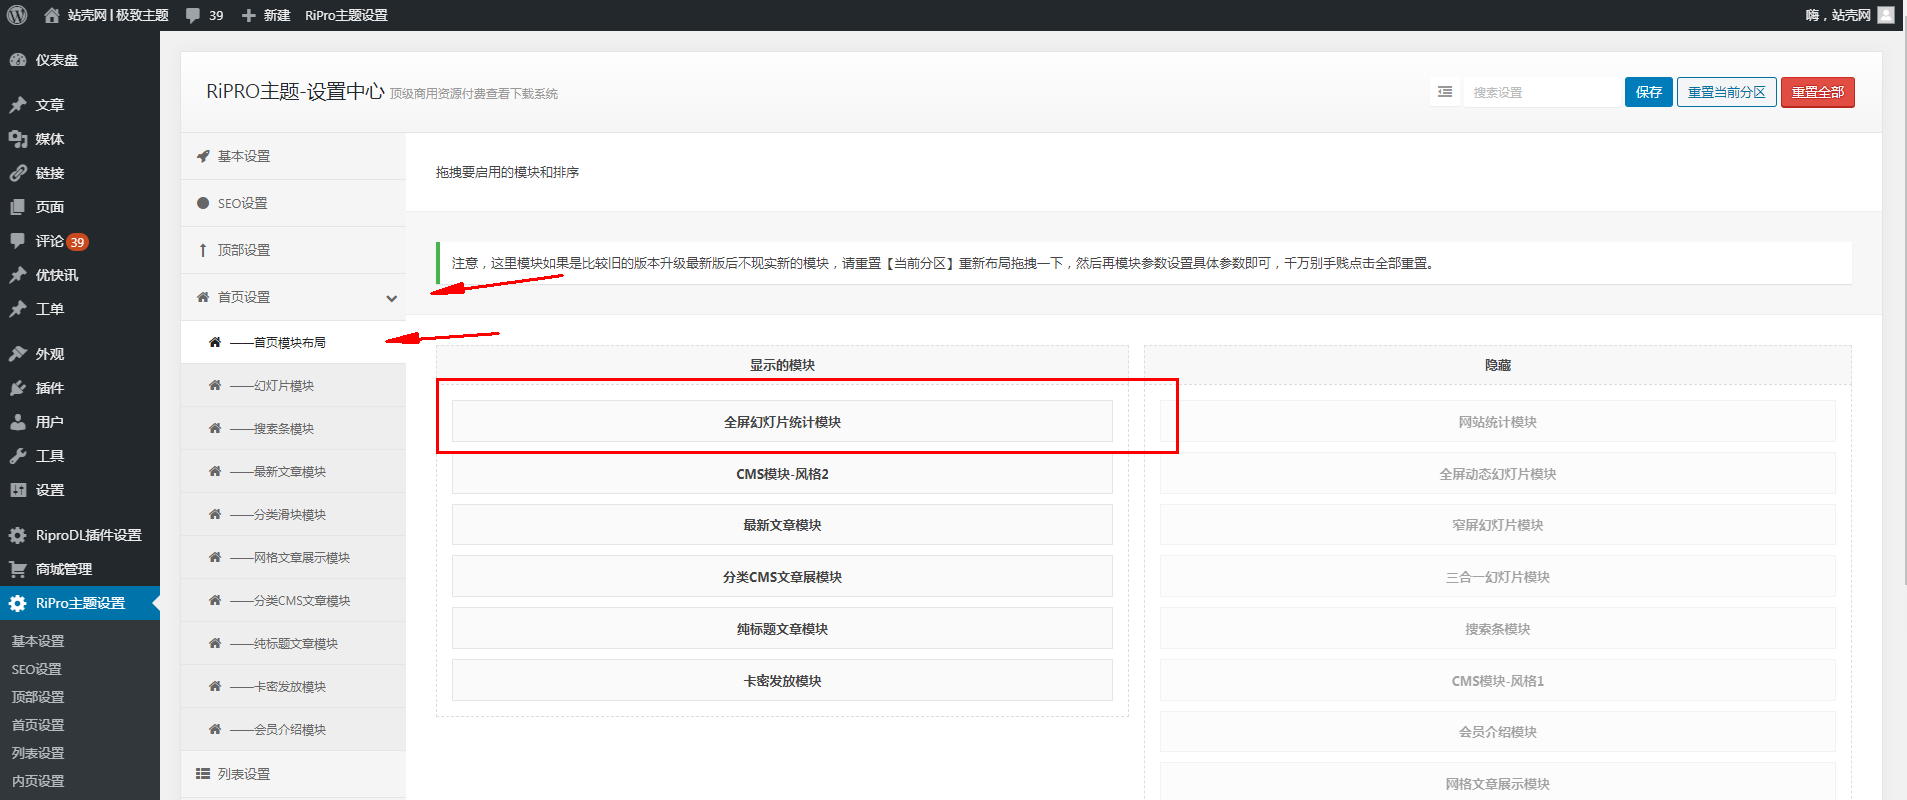Open the site home icon 站壳网
Screen dimensions: 1907x800
click(x=52, y=15)
